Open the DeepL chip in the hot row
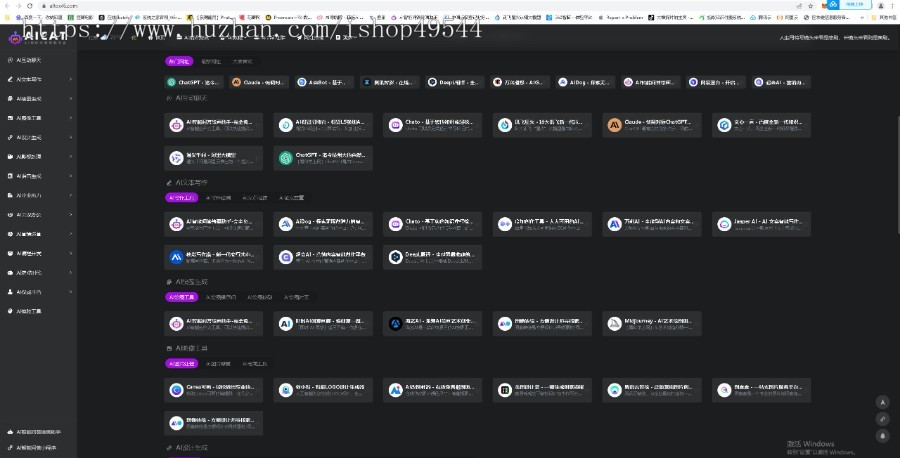The image size is (900, 458). (455, 82)
